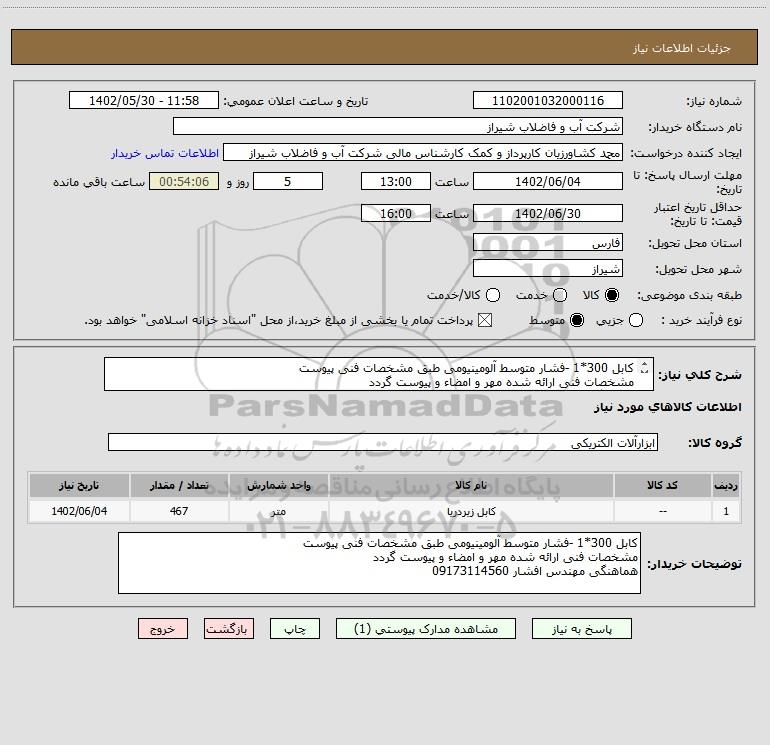Select the خدمت radio button
Screen dimensions: 770x745
pos(560,295)
